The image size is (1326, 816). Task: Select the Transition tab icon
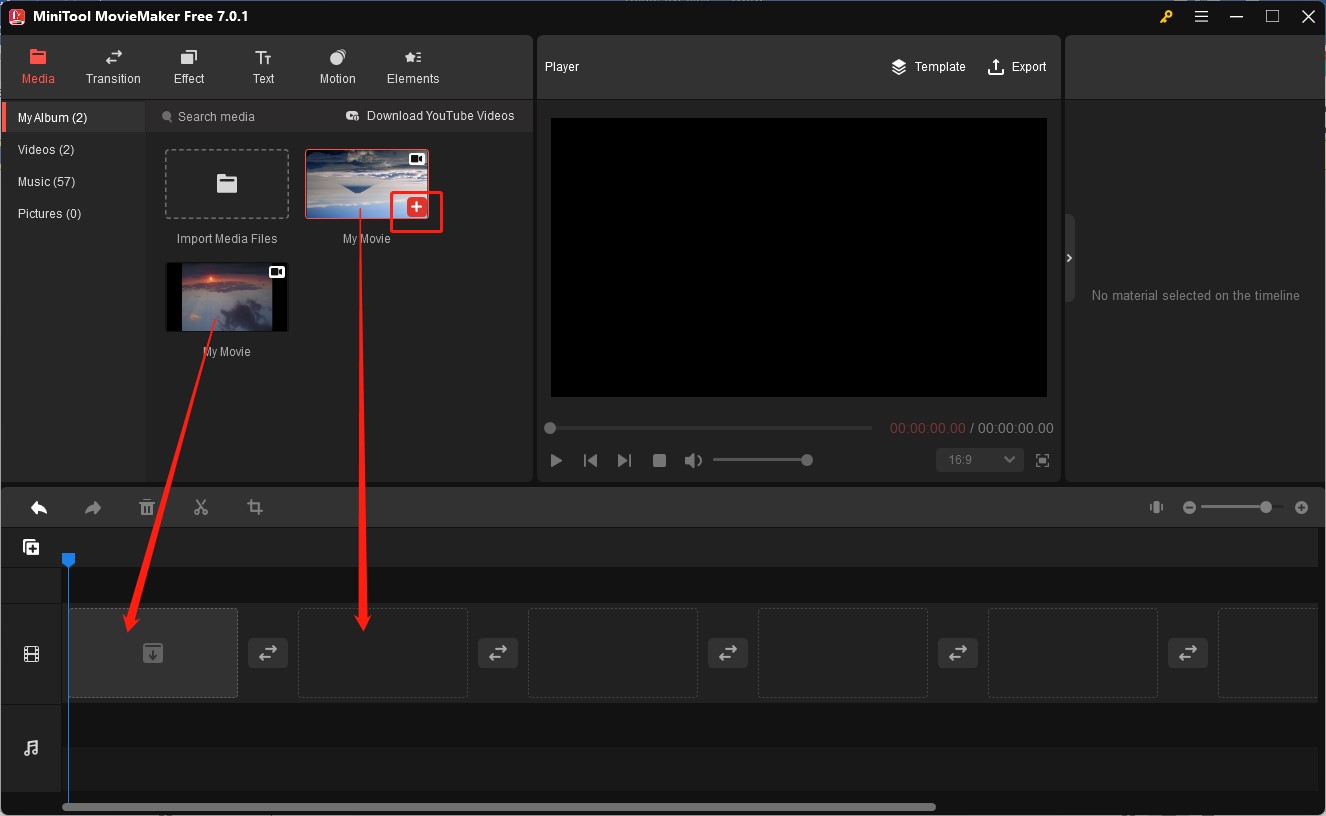click(x=112, y=58)
